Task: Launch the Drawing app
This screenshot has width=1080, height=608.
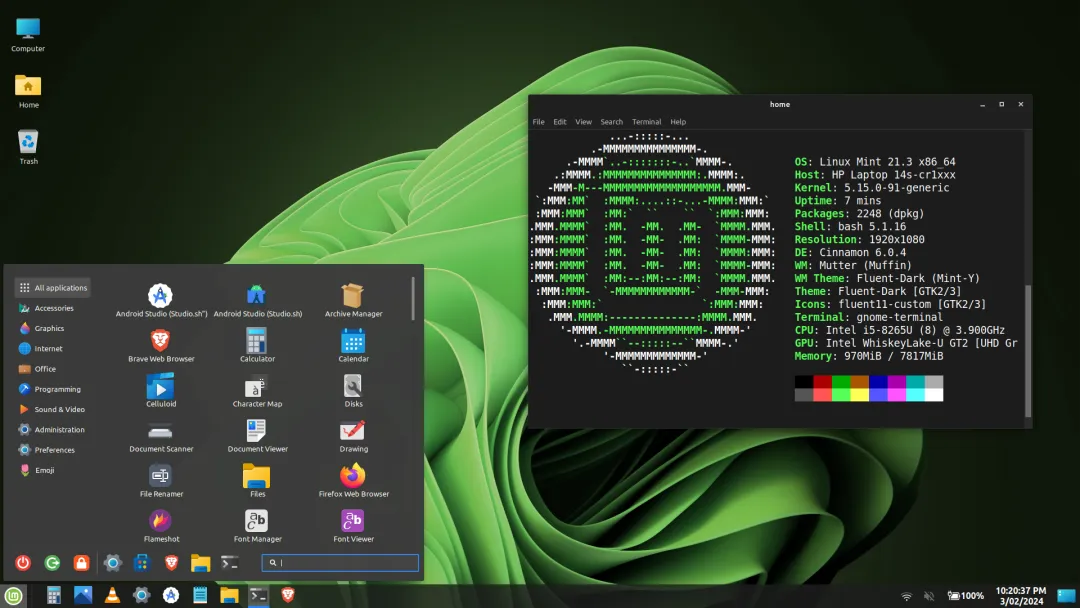Action: [353, 436]
